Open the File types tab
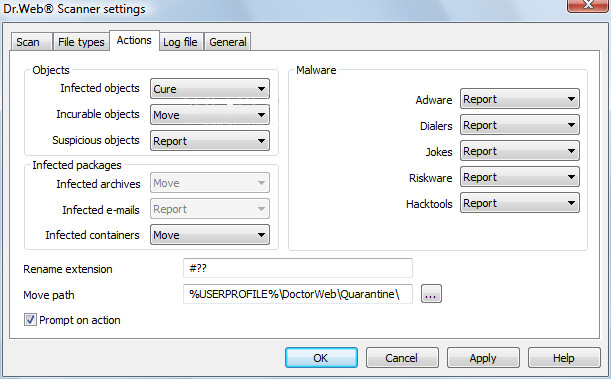 point(81,42)
